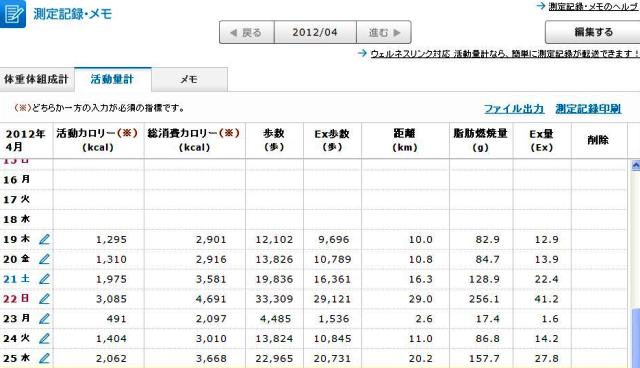Click the 総消費カロリー column header
This screenshot has height=368, width=640.
pyautogui.click(x=194, y=140)
